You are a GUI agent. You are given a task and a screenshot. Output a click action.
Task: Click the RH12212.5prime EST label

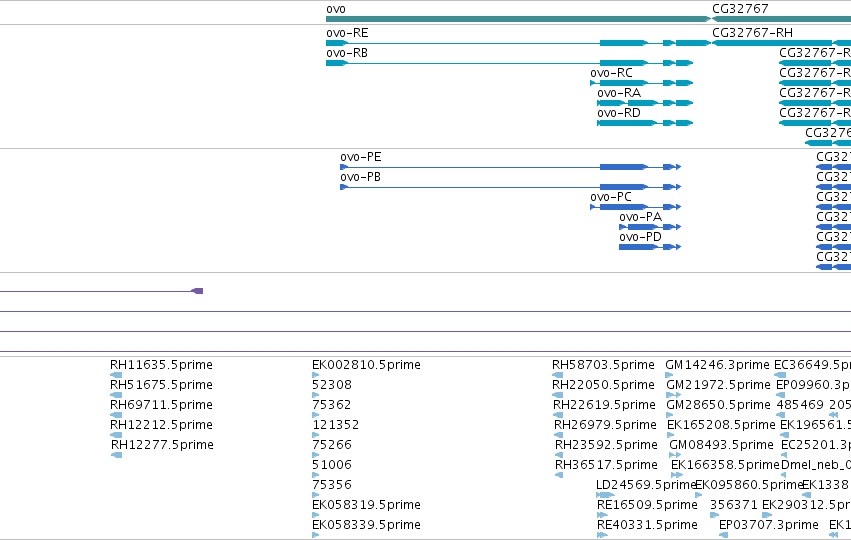tap(161, 425)
